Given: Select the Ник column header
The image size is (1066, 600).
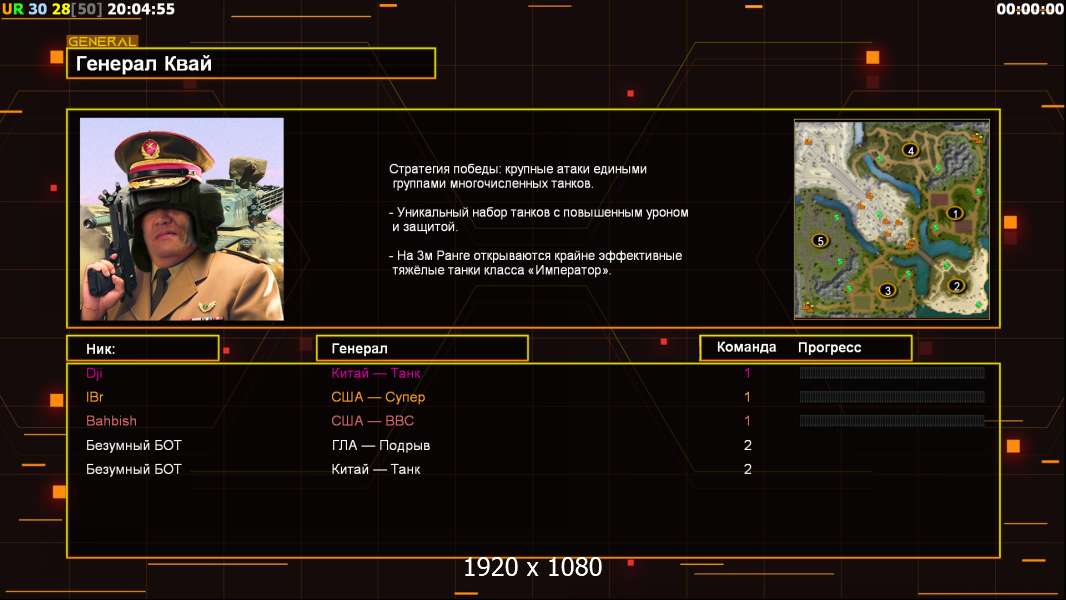Looking at the screenshot, I should click(142, 348).
